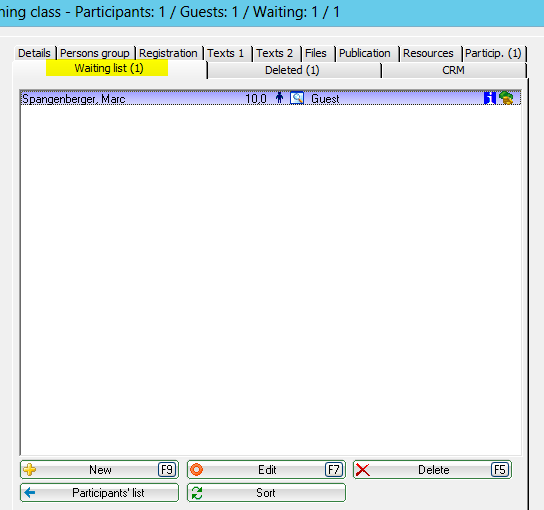This screenshot has height=510, width=544.
Task: Click the blue info icon in list row
Action: tap(490, 98)
